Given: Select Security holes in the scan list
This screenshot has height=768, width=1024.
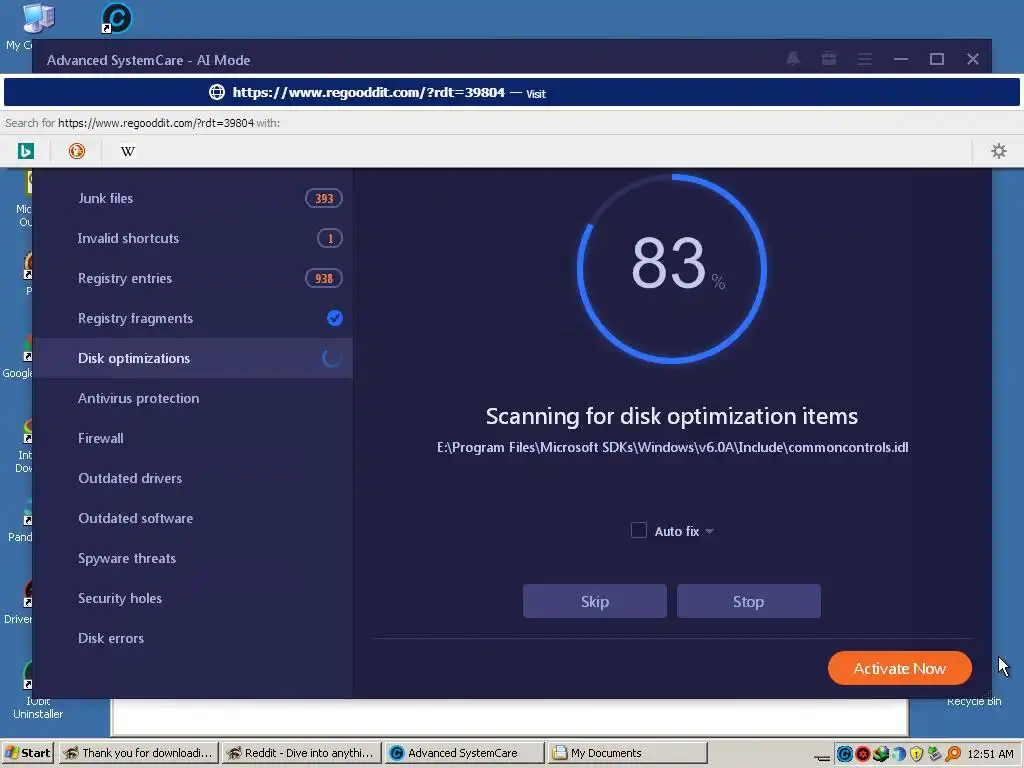Looking at the screenshot, I should click(x=193, y=598).
